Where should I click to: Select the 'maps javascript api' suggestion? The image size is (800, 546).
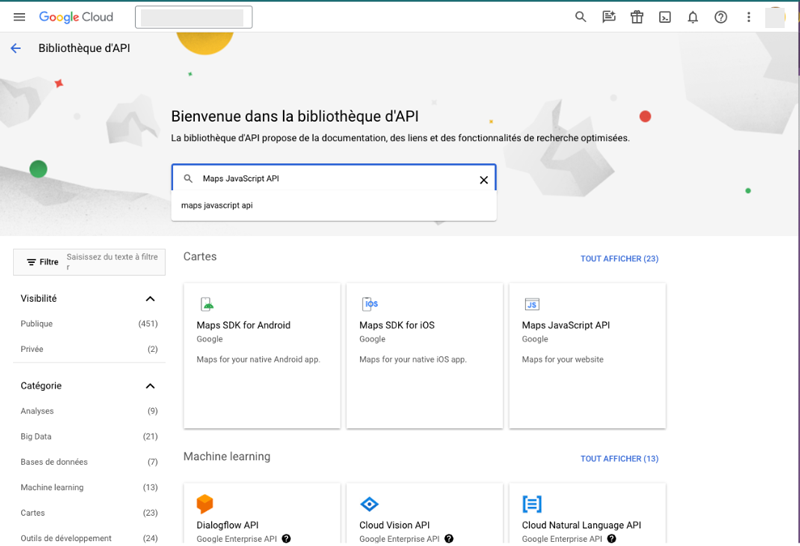click(334, 205)
